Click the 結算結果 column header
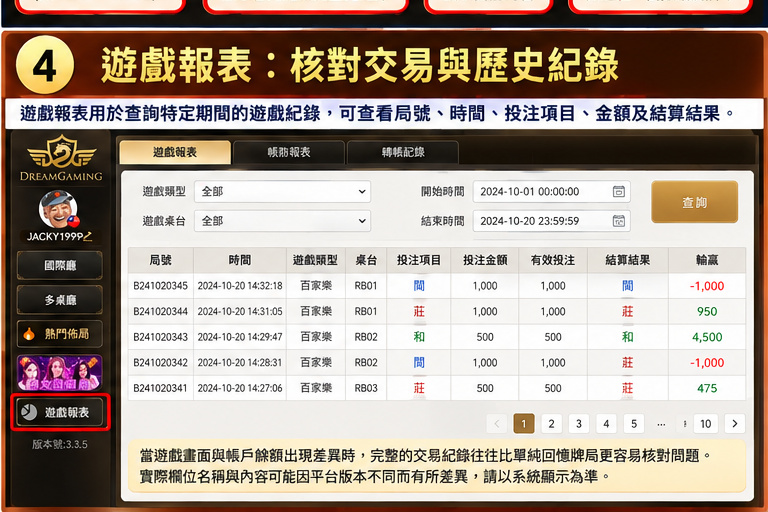 (x=628, y=260)
